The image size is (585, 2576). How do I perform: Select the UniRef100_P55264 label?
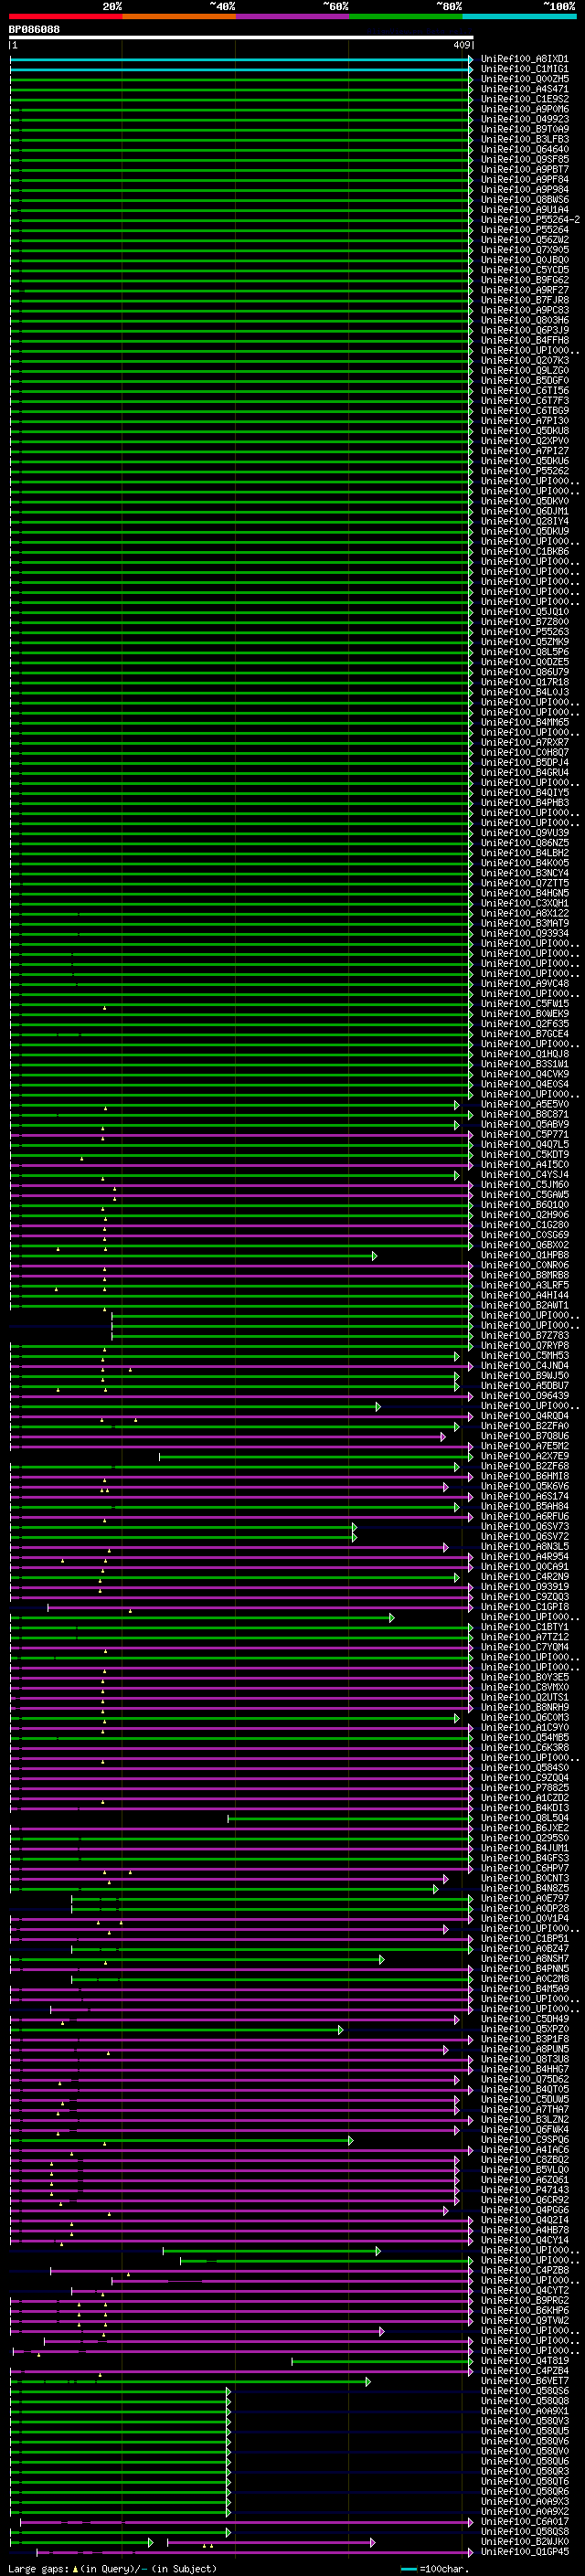coord(525,230)
